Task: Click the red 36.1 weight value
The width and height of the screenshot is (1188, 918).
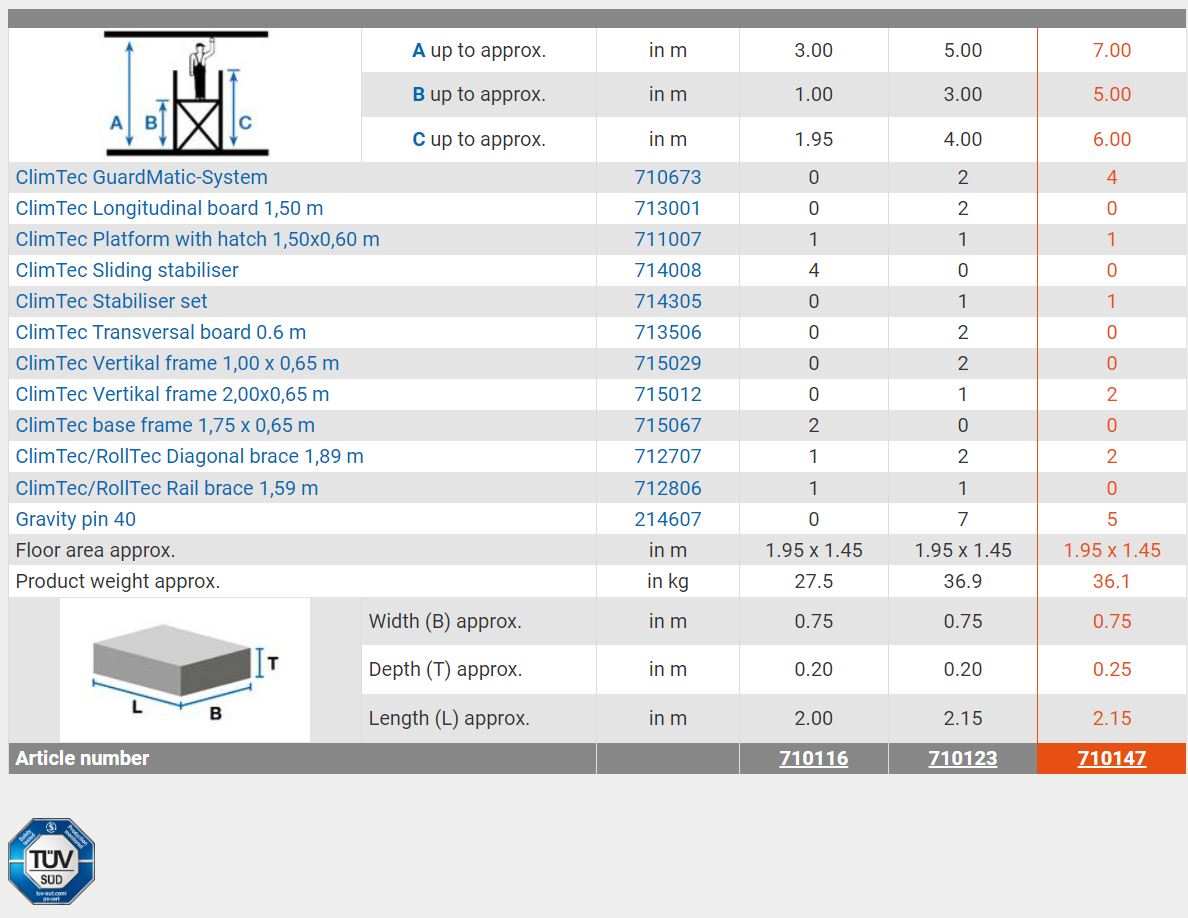Action: (x=1111, y=582)
